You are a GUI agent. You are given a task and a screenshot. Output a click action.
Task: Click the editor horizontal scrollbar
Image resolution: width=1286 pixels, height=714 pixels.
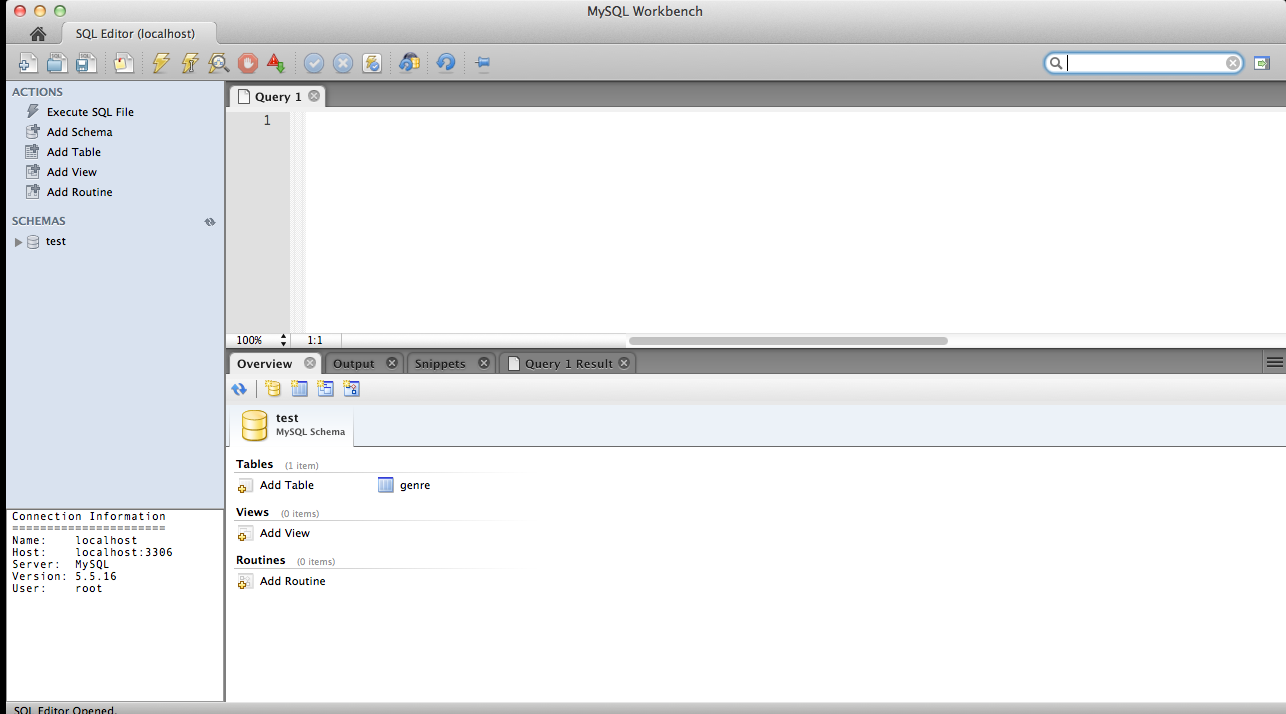(x=788, y=340)
